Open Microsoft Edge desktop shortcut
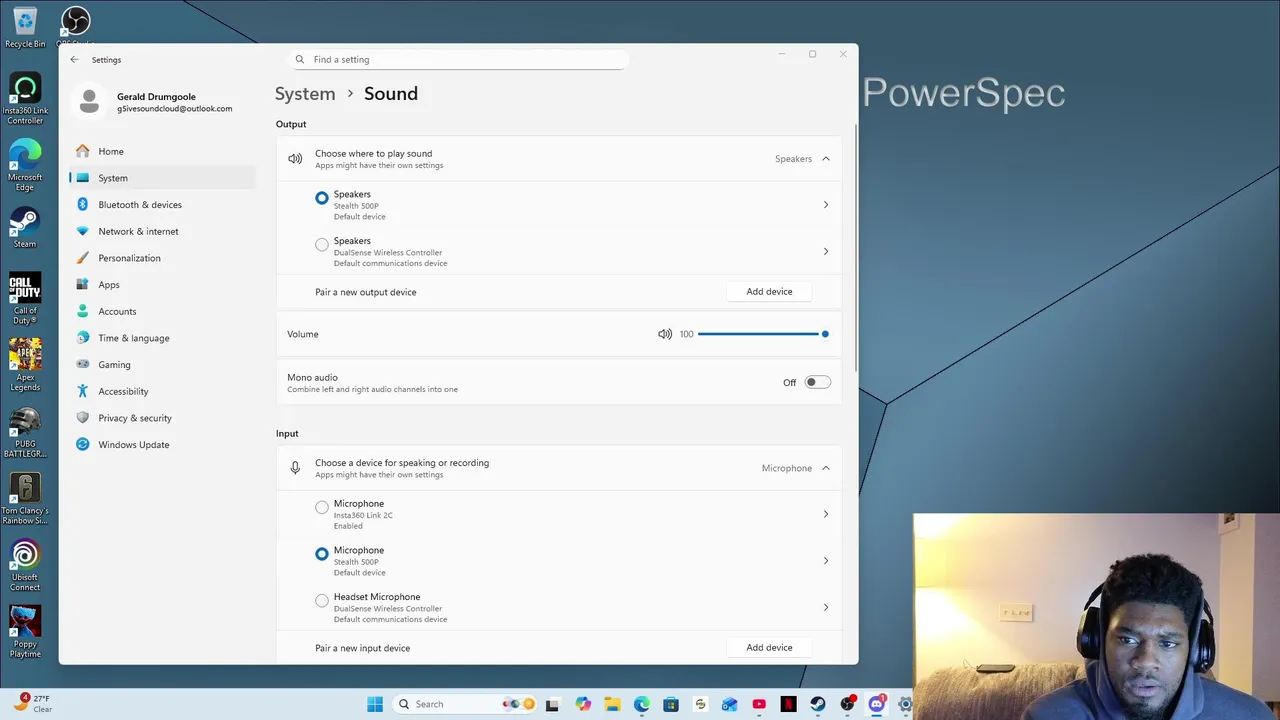The image size is (1280, 720). [x=25, y=166]
